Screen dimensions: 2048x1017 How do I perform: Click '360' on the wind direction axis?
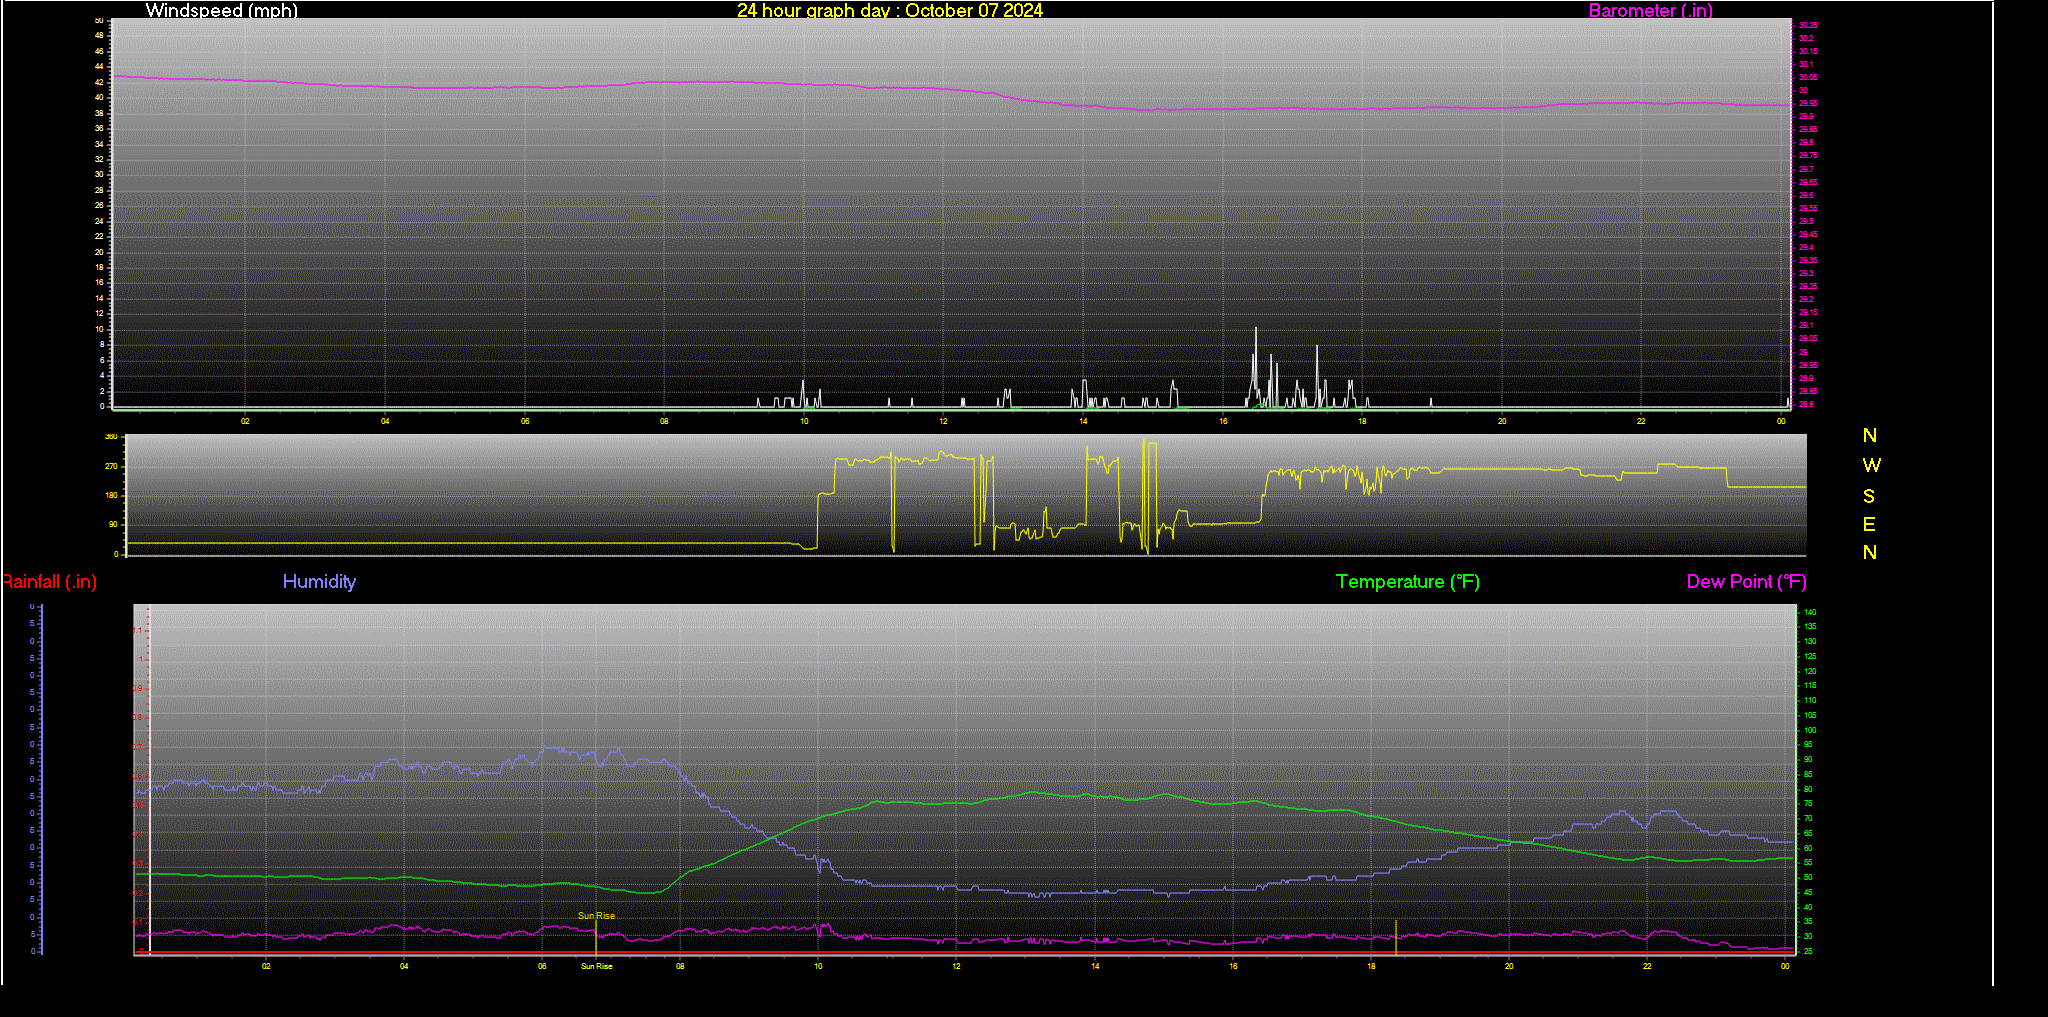tap(111, 437)
